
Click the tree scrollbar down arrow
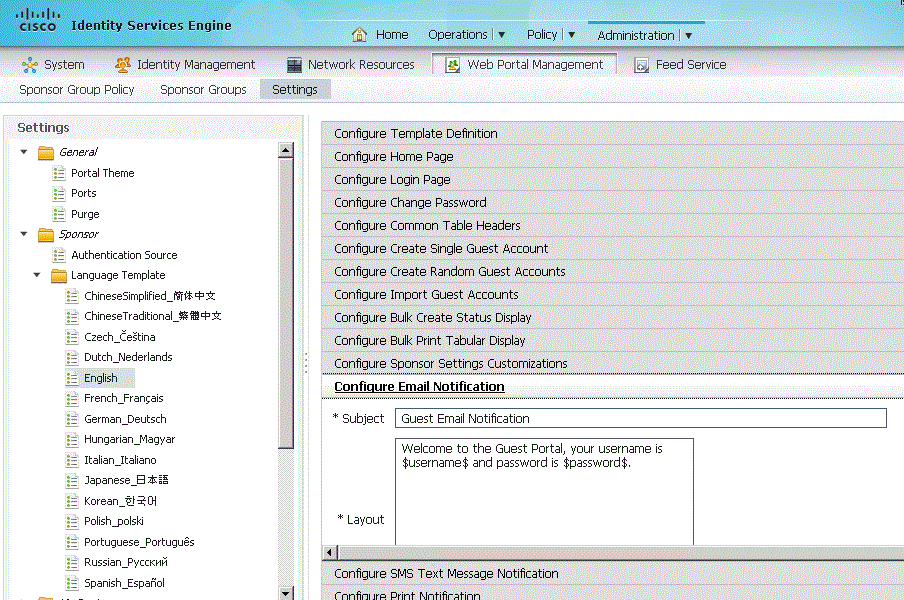pyautogui.click(x=285, y=593)
